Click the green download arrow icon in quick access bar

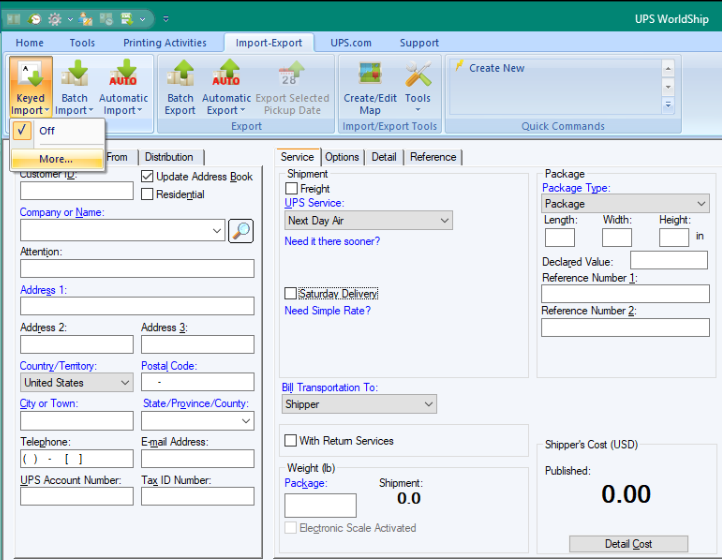pyautogui.click(x=126, y=19)
